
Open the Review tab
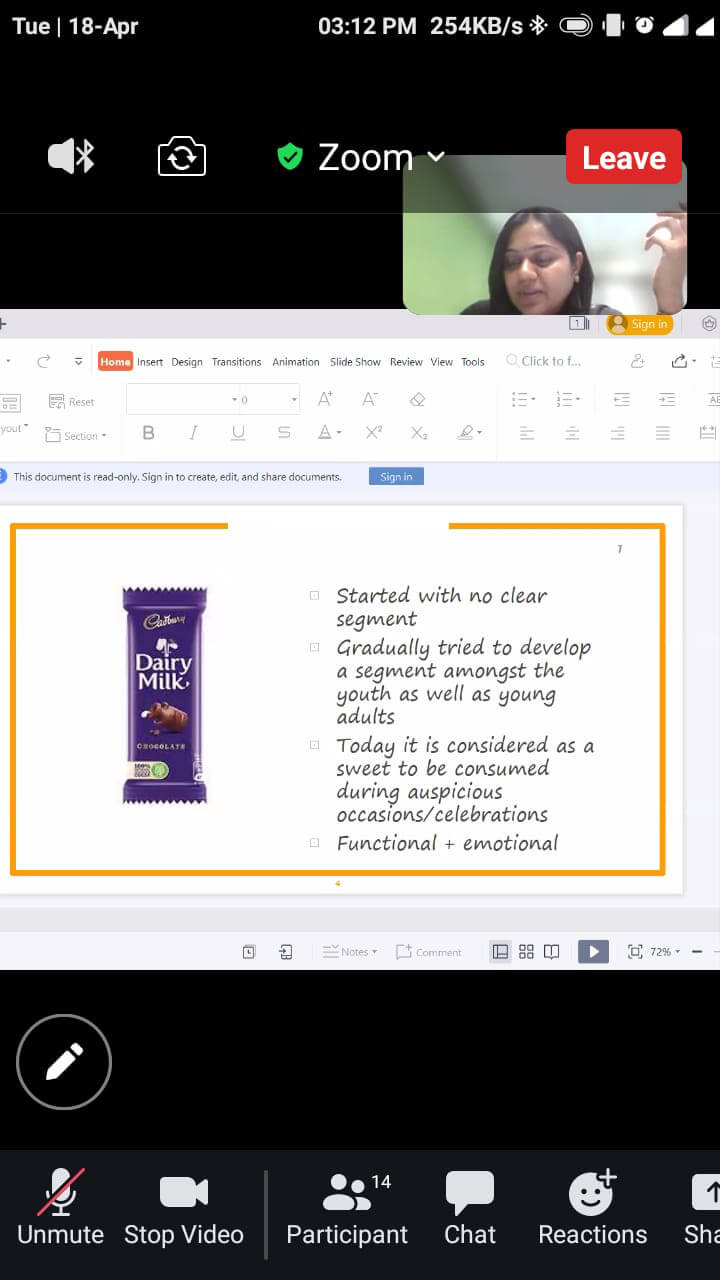tap(406, 362)
